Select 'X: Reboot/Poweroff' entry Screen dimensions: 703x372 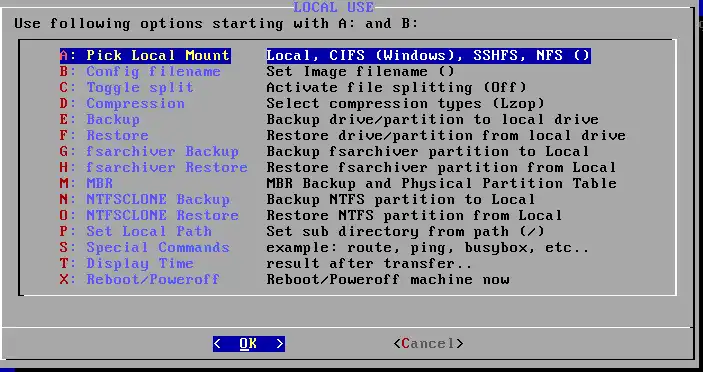pyautogui.click(x=140, y=279)
